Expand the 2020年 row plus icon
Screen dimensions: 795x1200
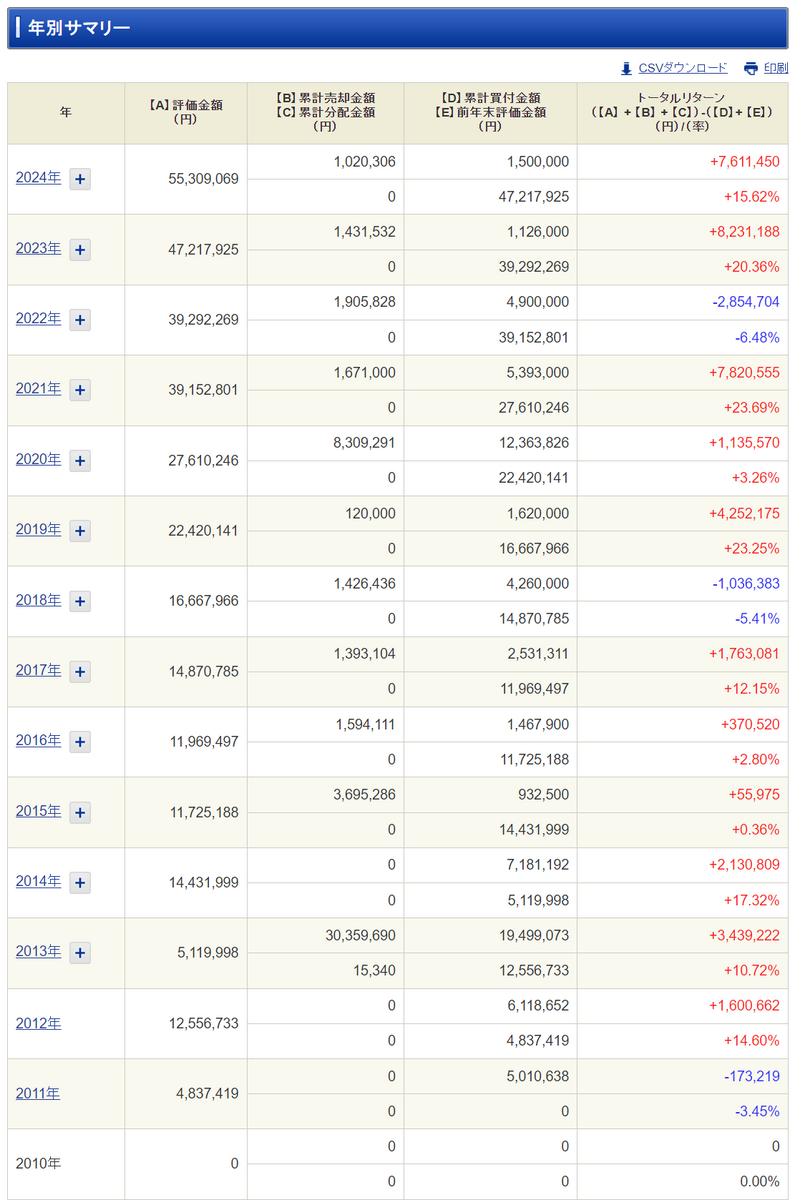click(x=80, y=461)
